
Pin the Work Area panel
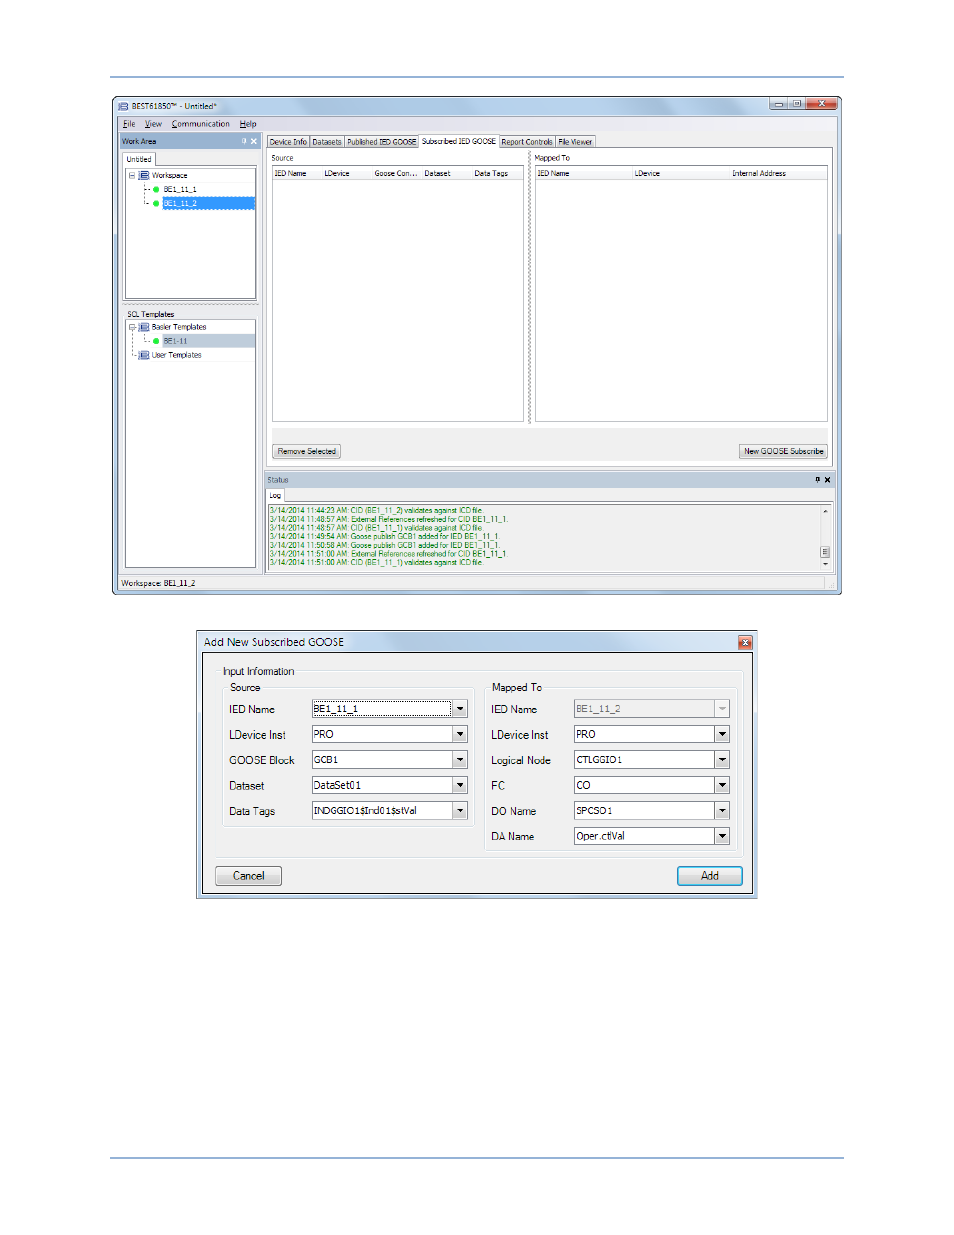244,141
